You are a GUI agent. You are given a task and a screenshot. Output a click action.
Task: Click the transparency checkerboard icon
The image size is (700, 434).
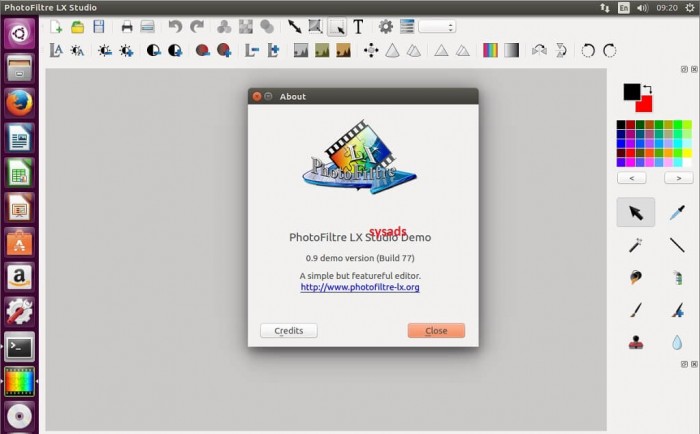click(246, 27)
